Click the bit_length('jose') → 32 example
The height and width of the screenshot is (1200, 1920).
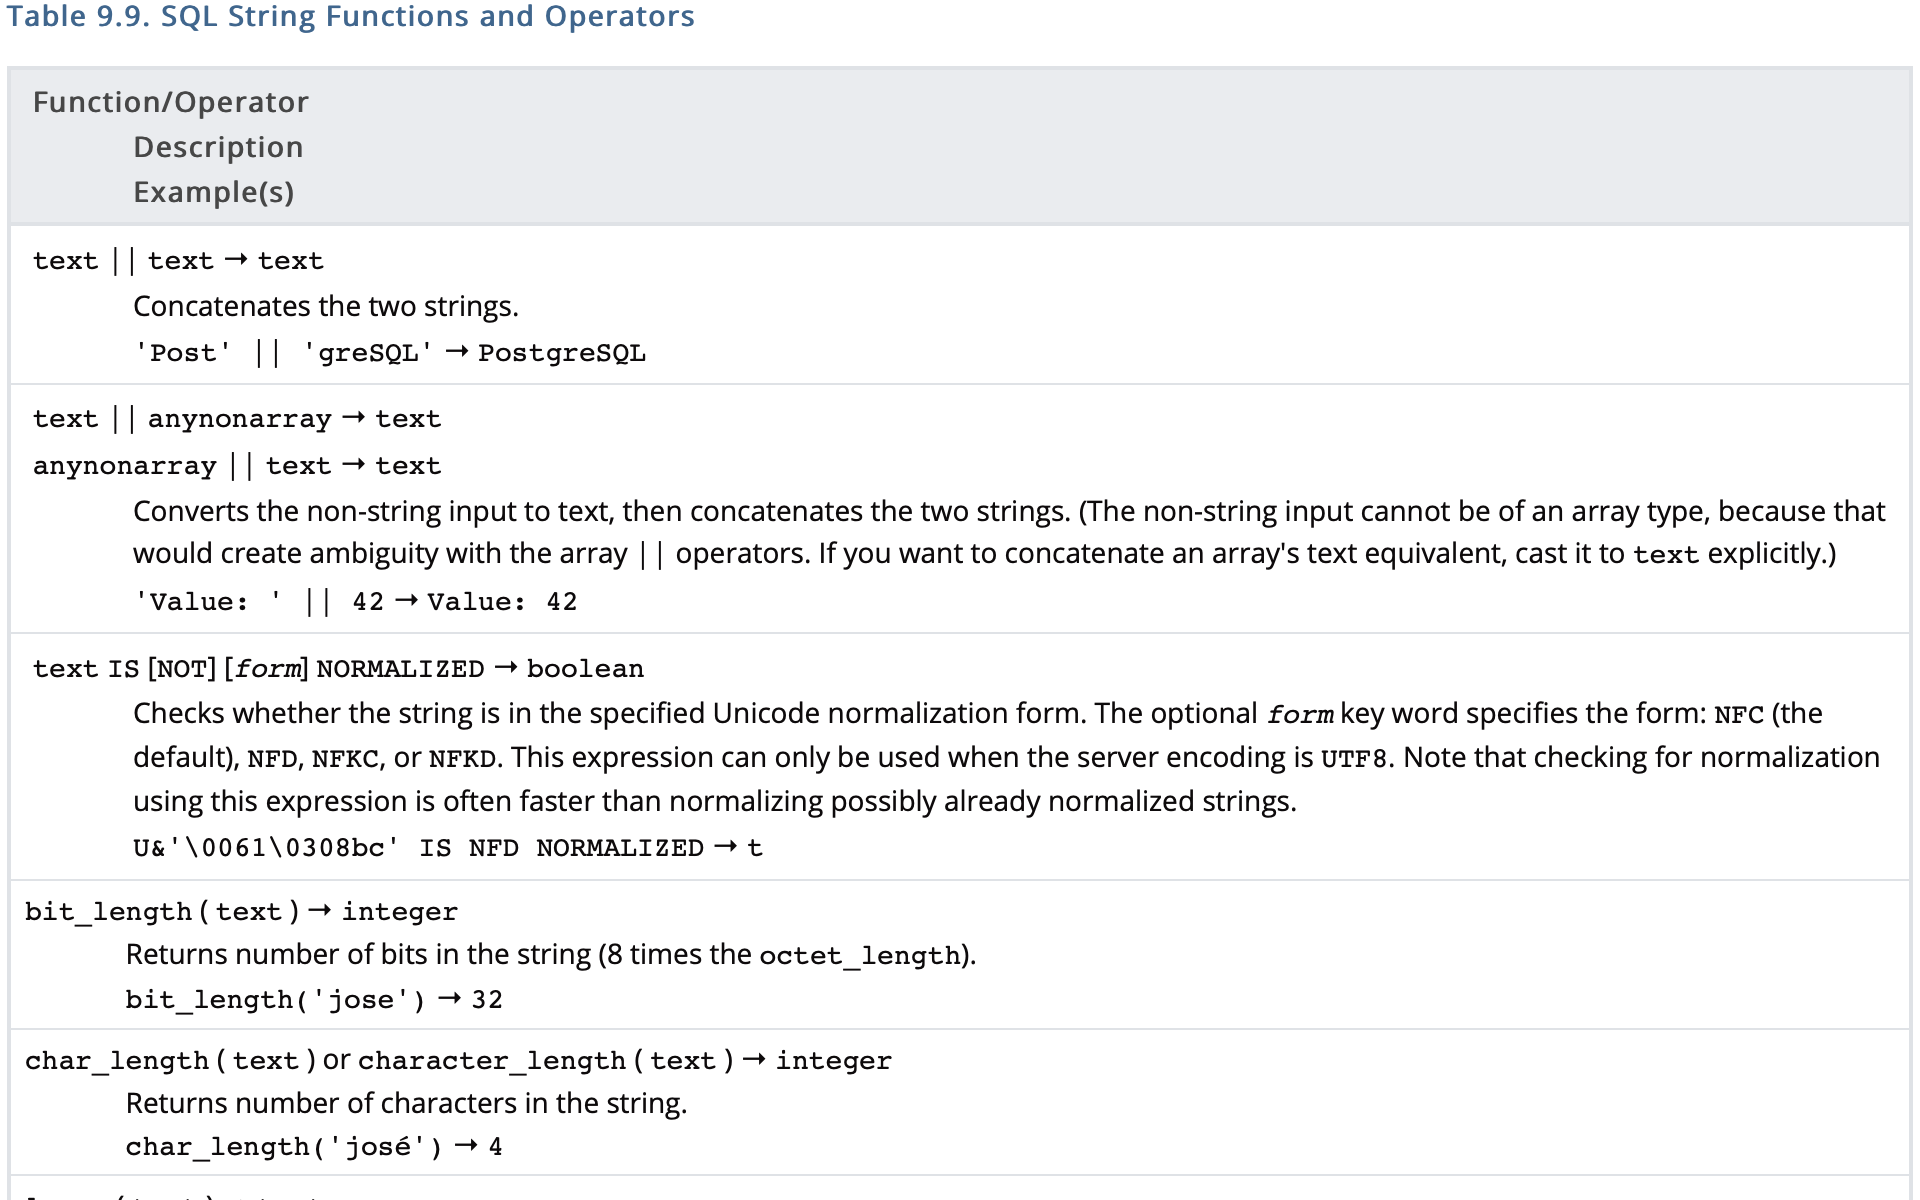[313, 1000]
